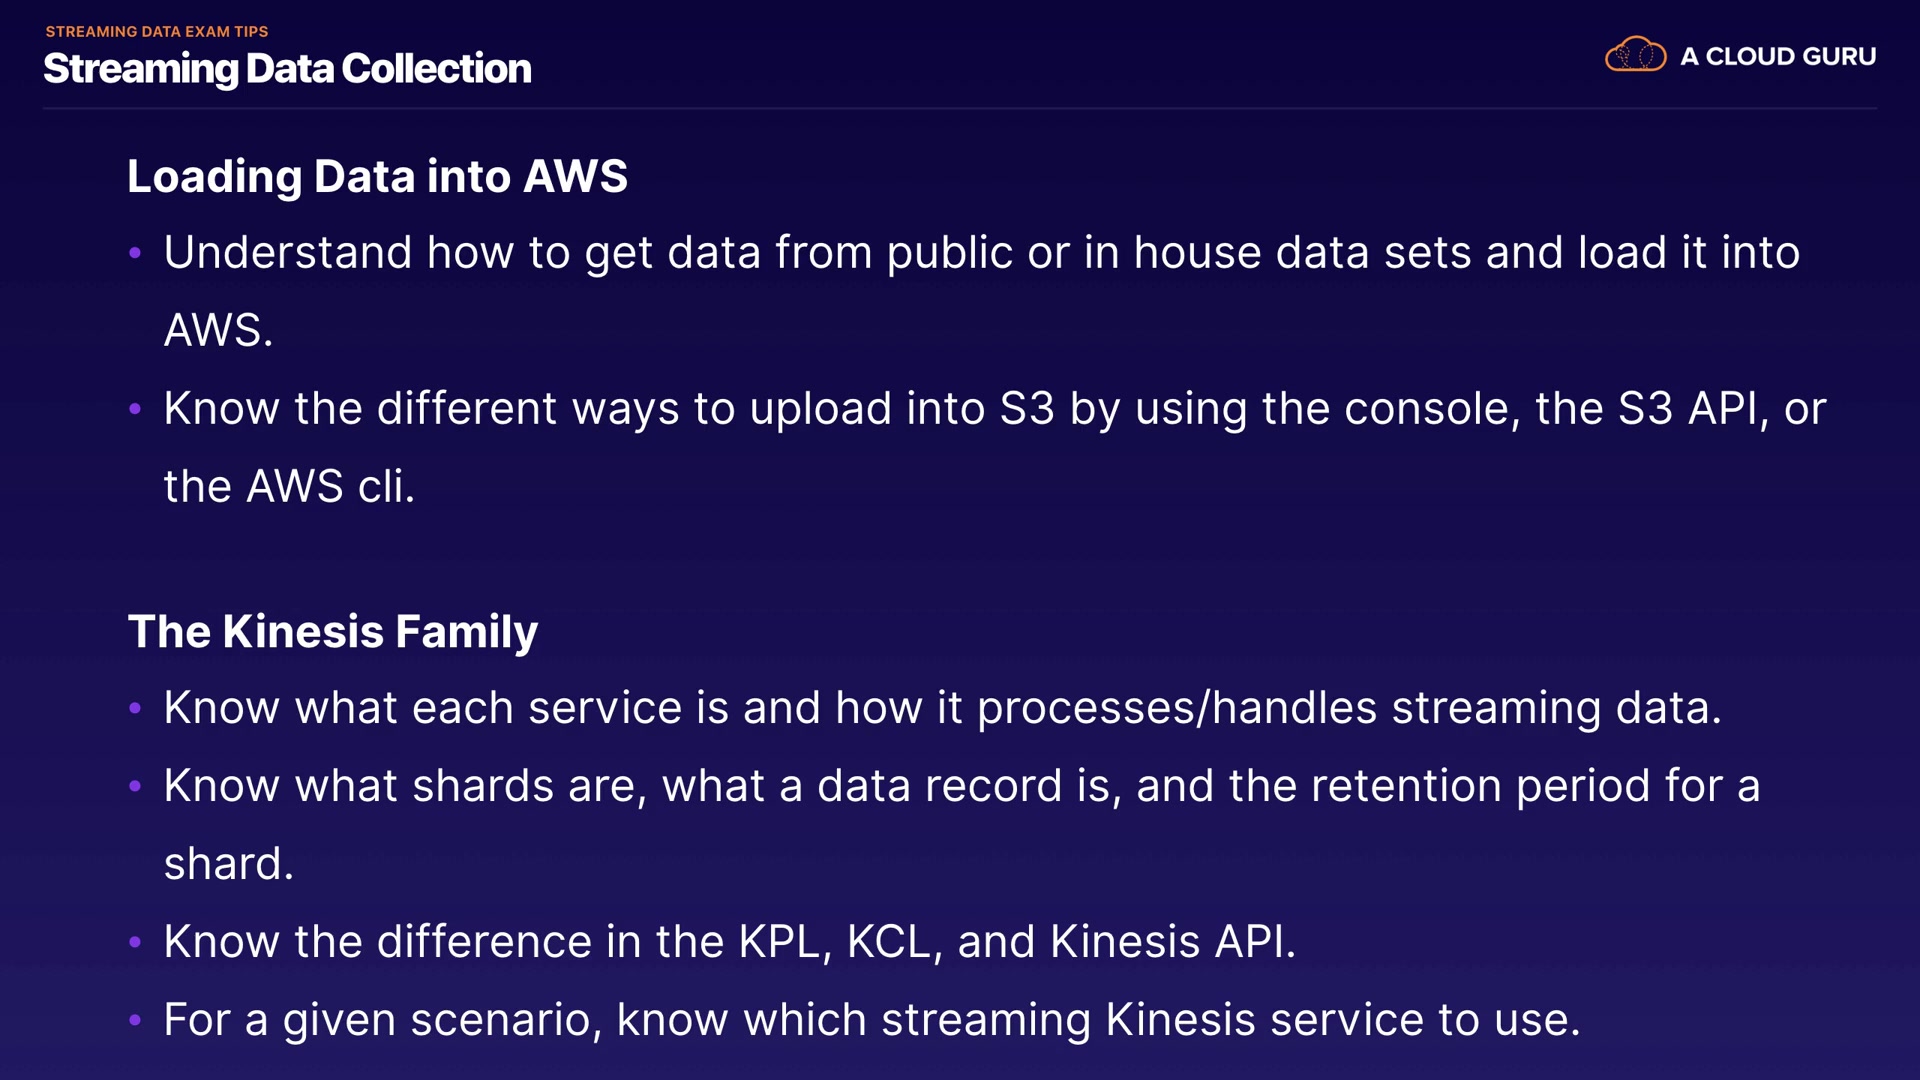Screen dimensions: 1920x1080
Task: Click the 'Know the different ways to upload' line
Action: pyautogui.click(x=994, y=409)
